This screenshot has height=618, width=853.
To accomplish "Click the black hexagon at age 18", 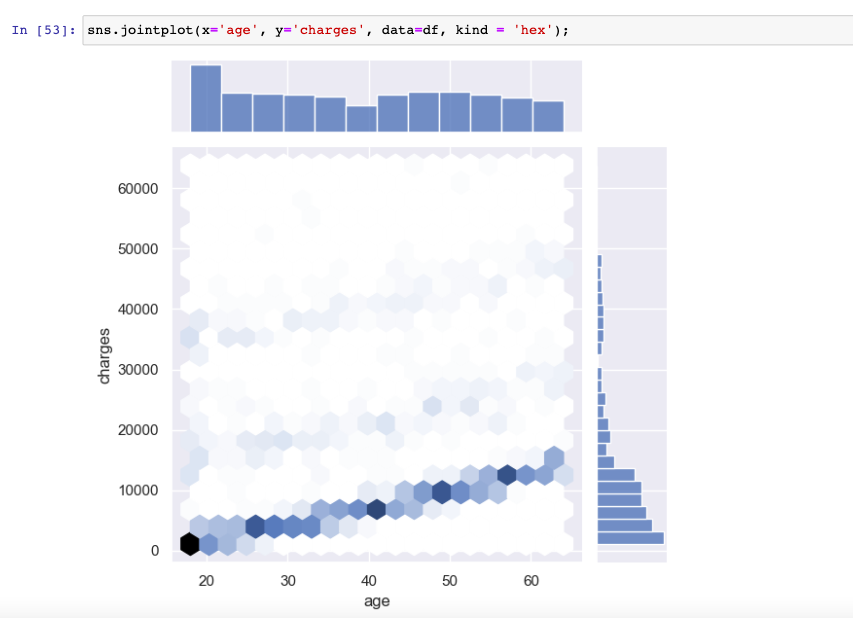I will coord(189,544).
